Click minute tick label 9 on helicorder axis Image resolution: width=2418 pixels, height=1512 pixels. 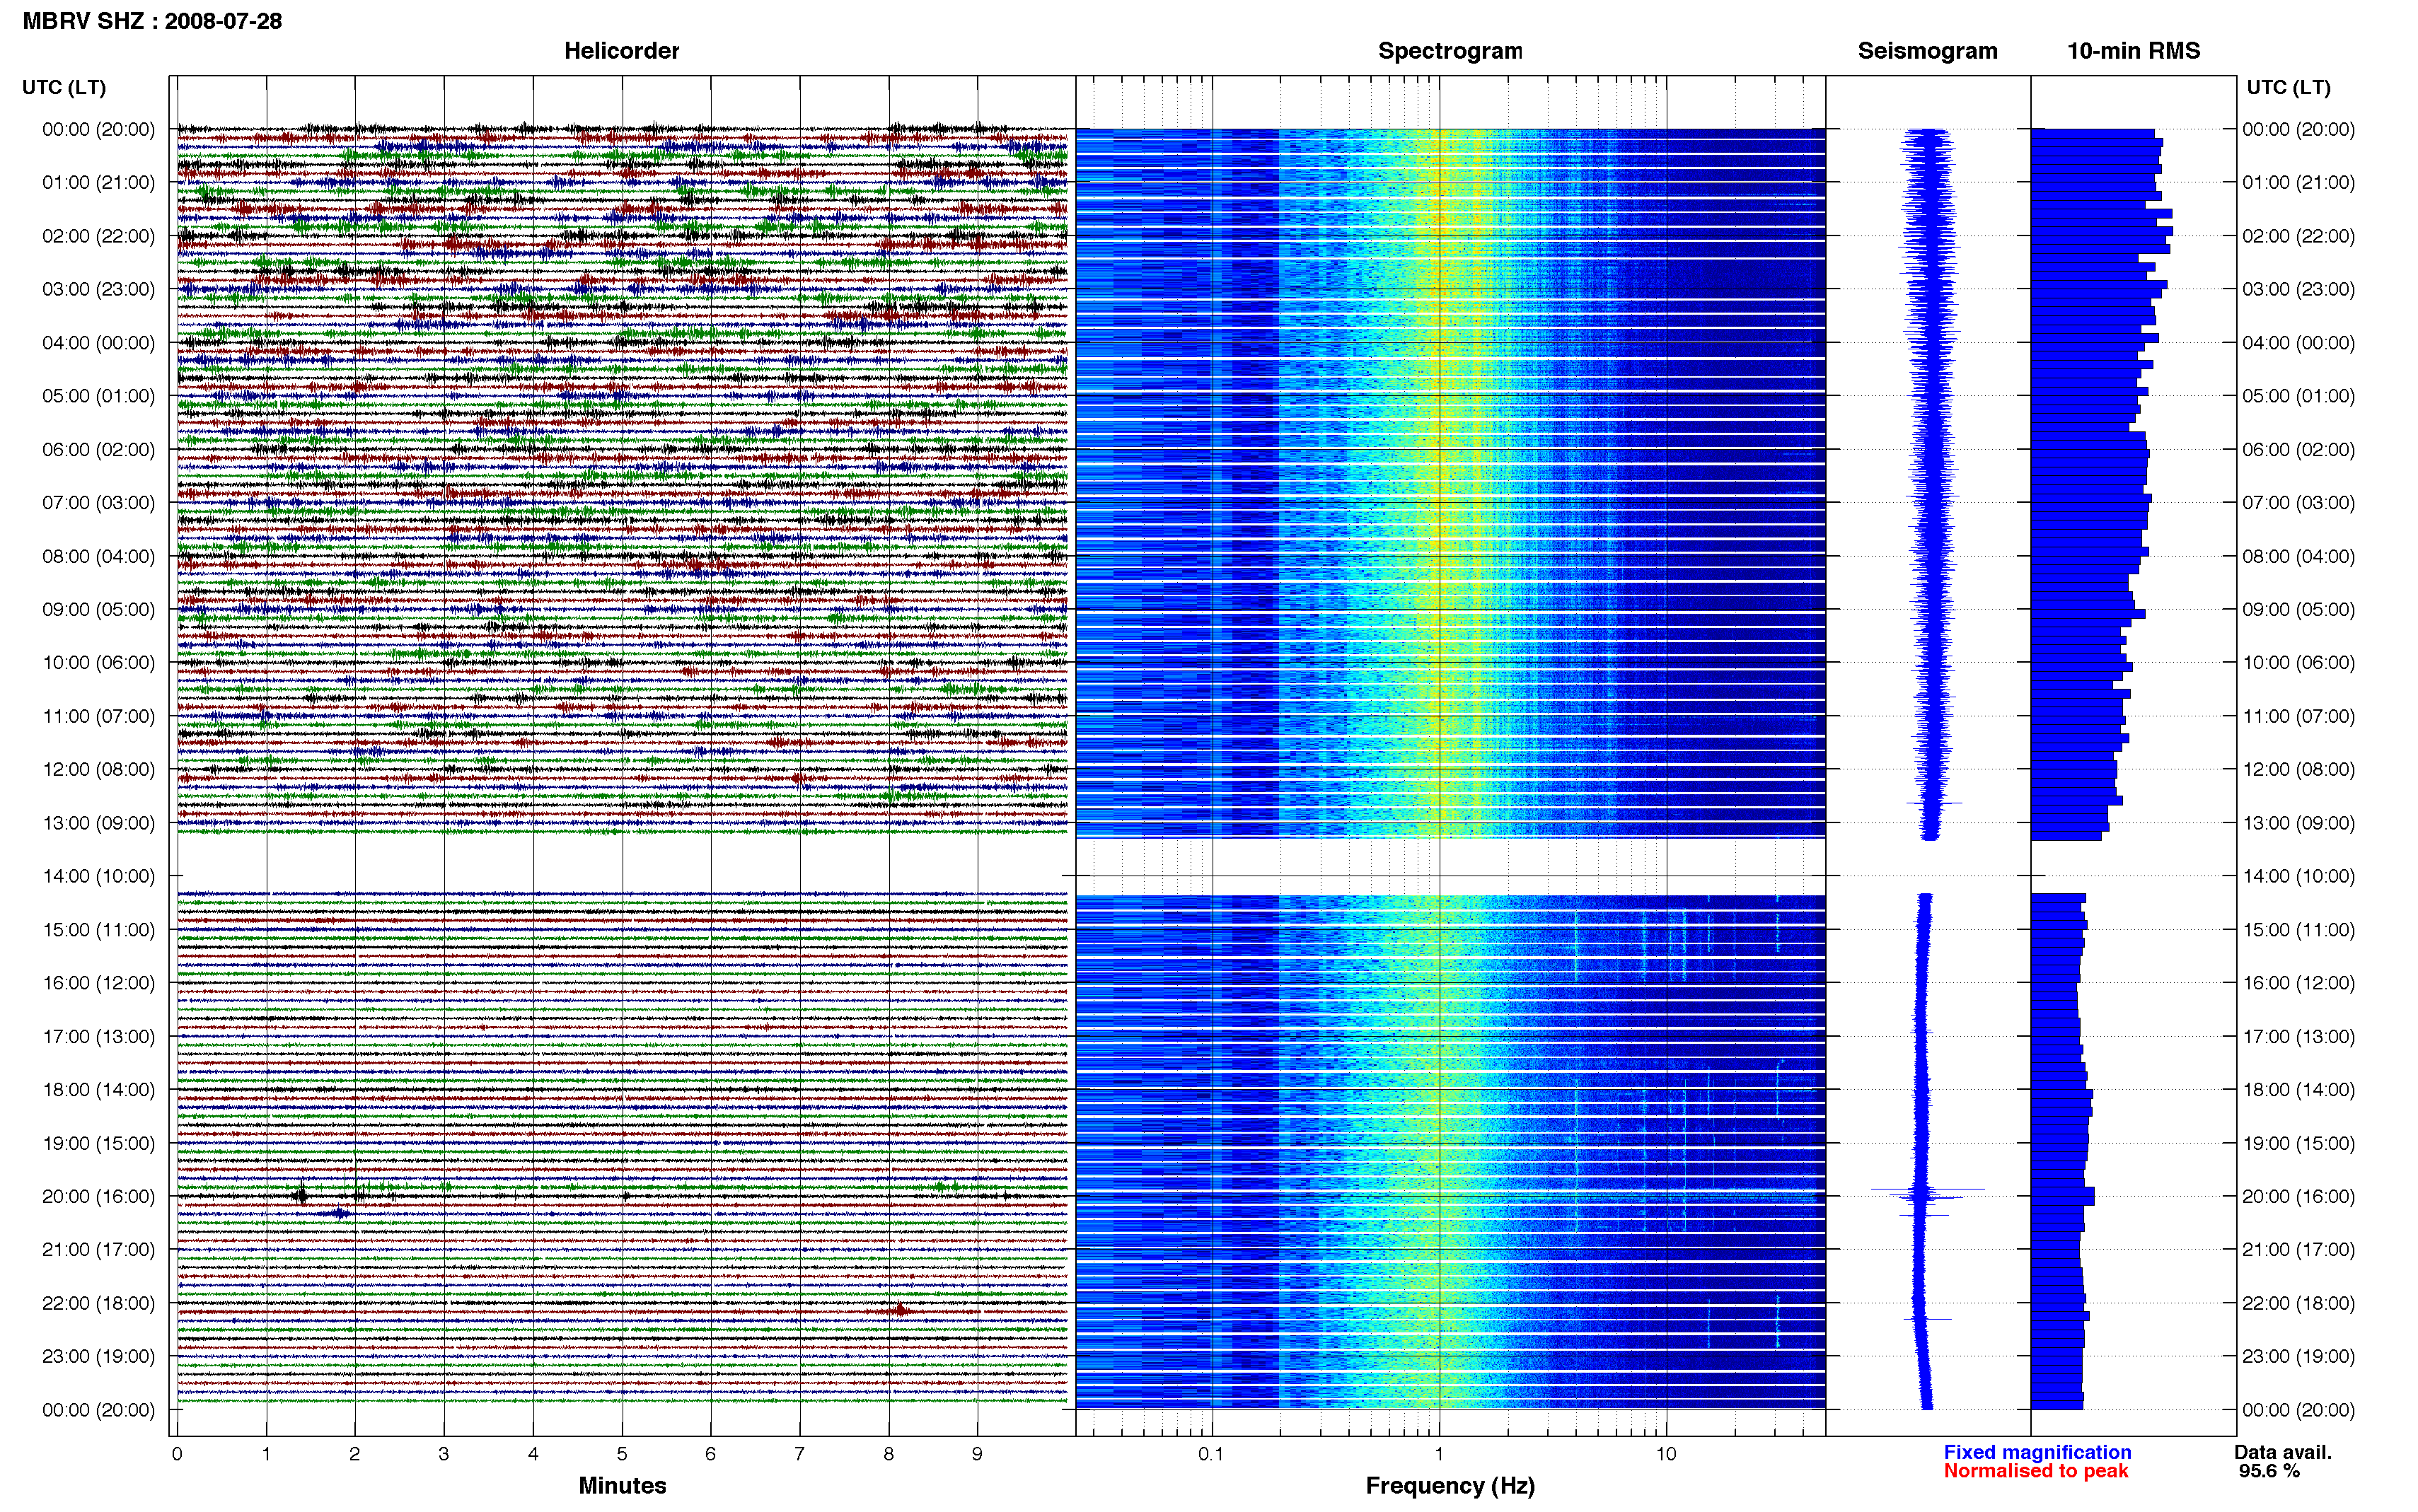(977, 1454)
